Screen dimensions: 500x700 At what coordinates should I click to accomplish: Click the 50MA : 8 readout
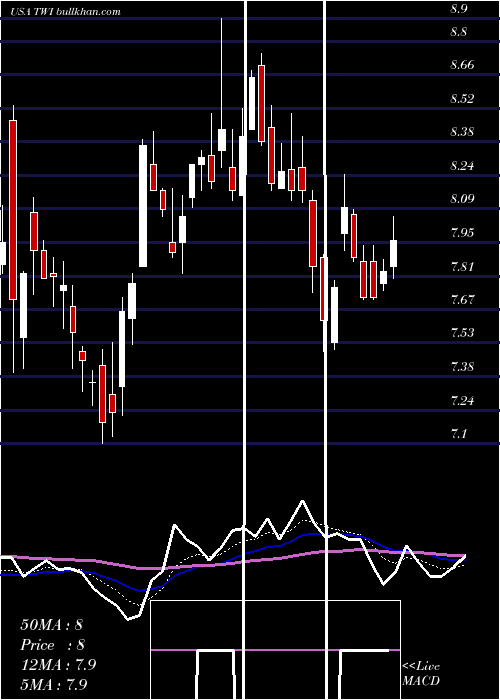tap(51, 625)
